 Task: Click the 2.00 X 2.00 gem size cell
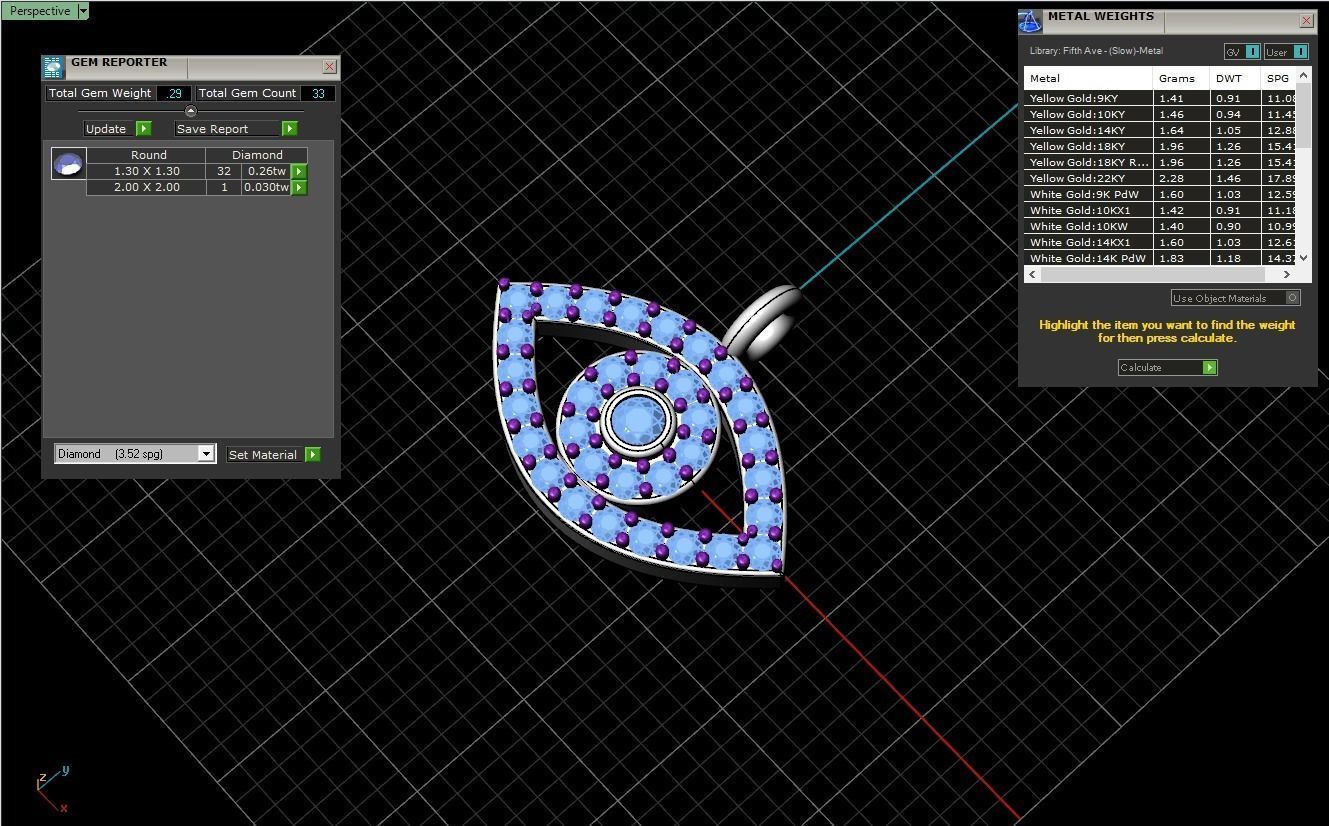(147, 188)
